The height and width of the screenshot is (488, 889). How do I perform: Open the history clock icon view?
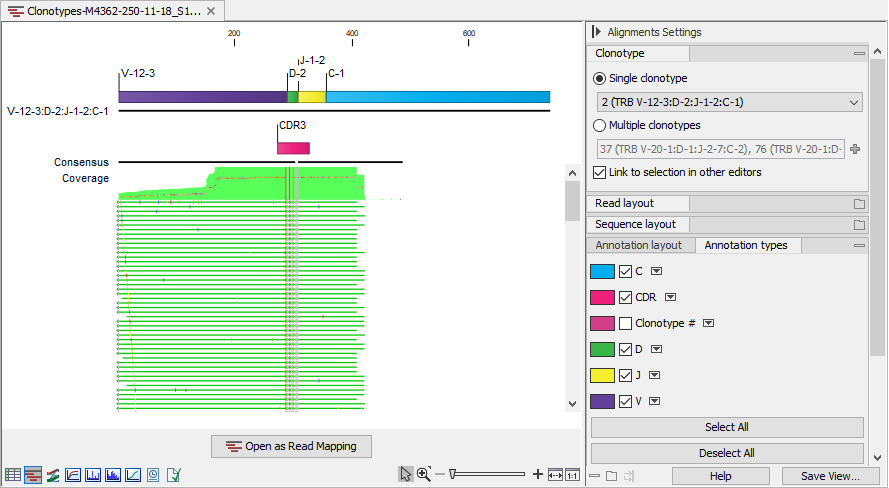coord(153,474)
